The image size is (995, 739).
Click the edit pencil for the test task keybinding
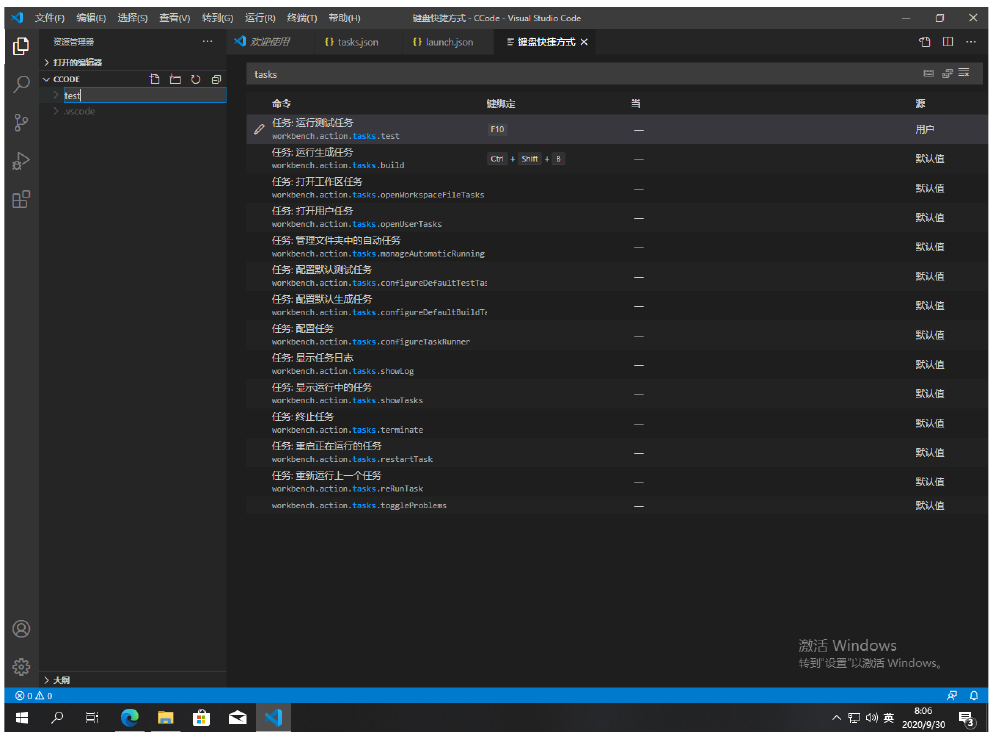point(259,129)
